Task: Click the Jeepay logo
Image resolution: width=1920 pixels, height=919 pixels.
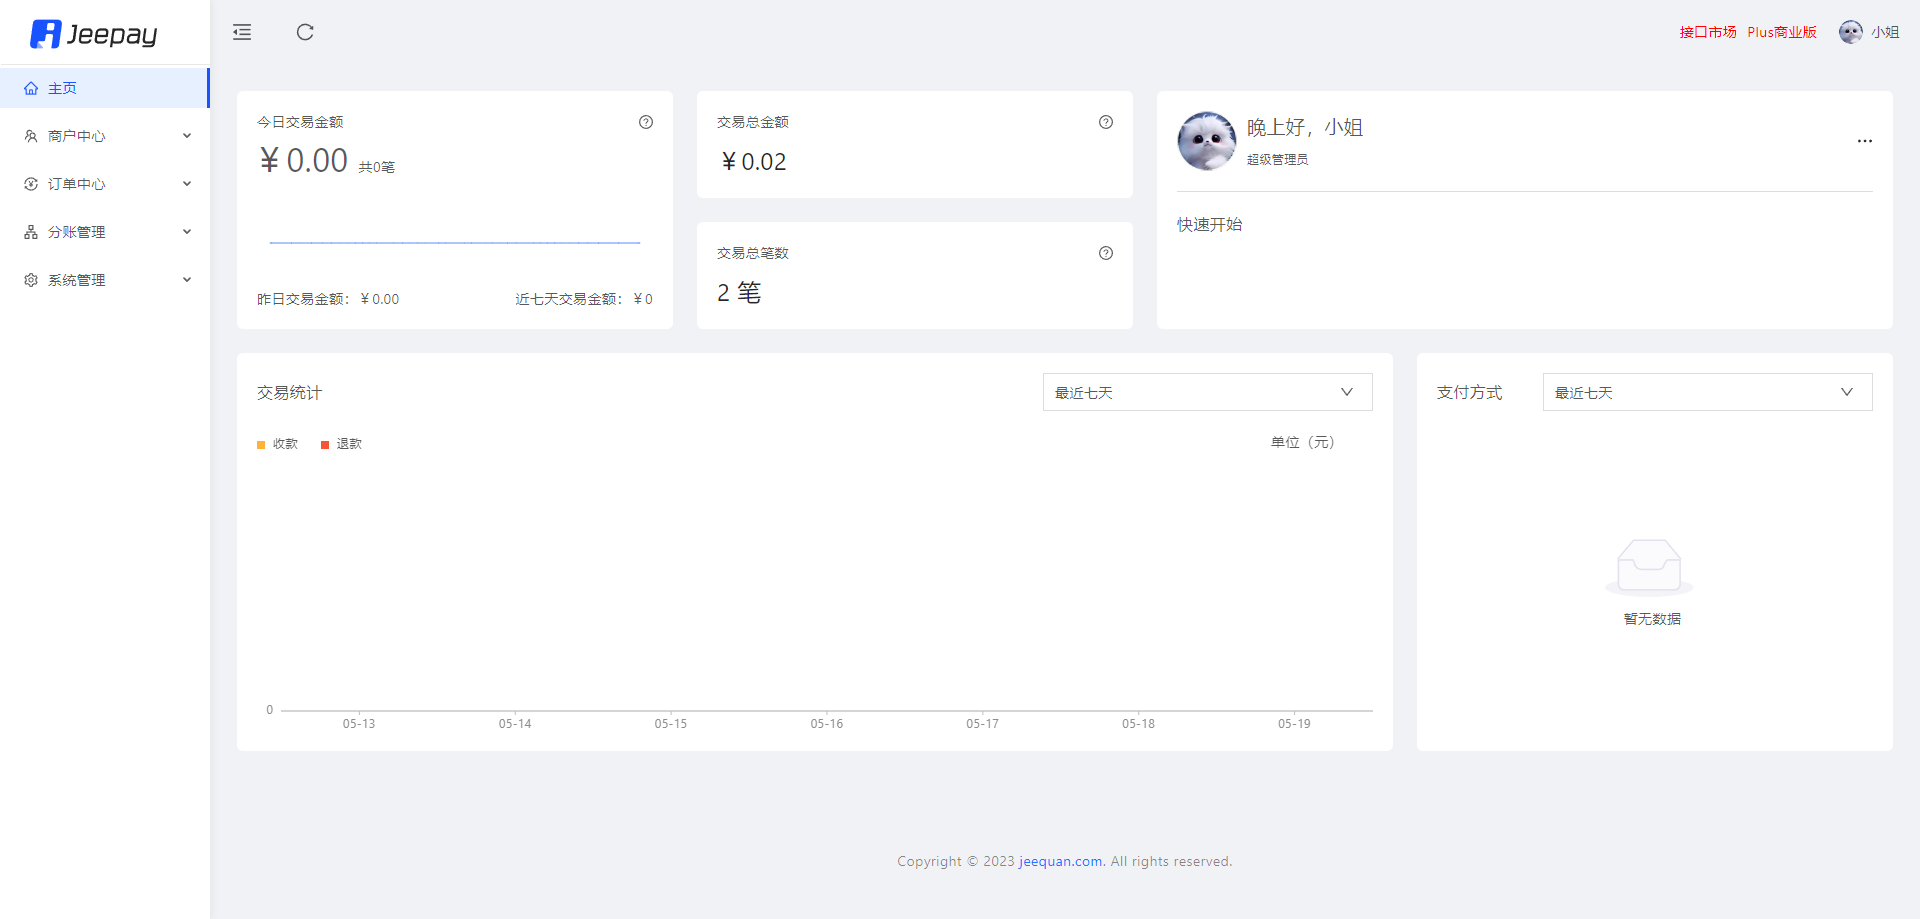Action: [94, 34]
